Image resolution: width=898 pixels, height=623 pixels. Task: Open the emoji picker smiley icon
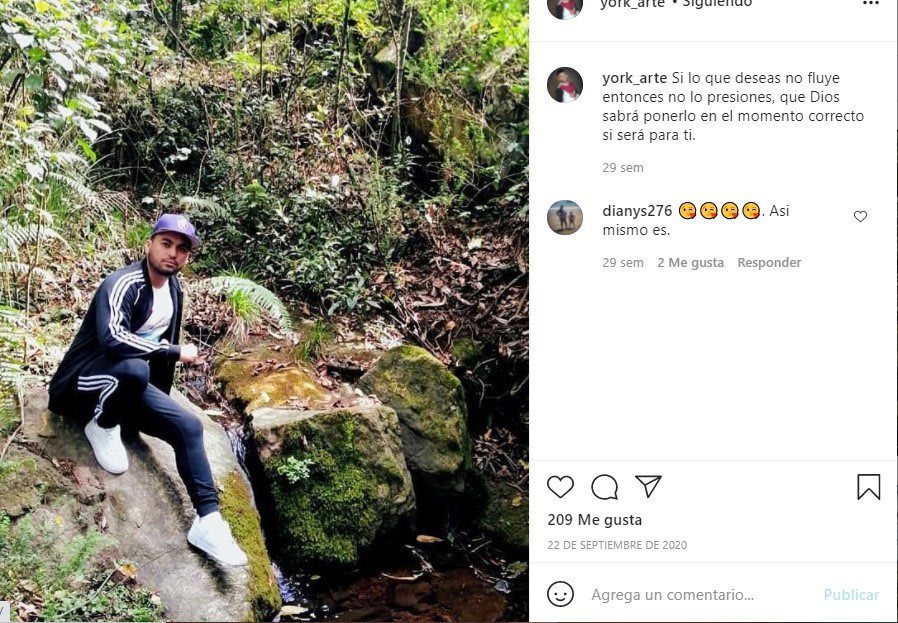pos(561,594)
